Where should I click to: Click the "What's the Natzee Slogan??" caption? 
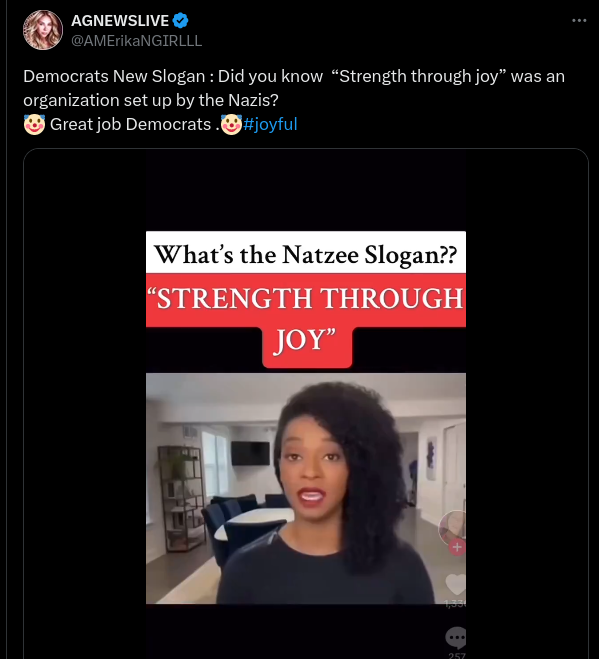[306, 253]
